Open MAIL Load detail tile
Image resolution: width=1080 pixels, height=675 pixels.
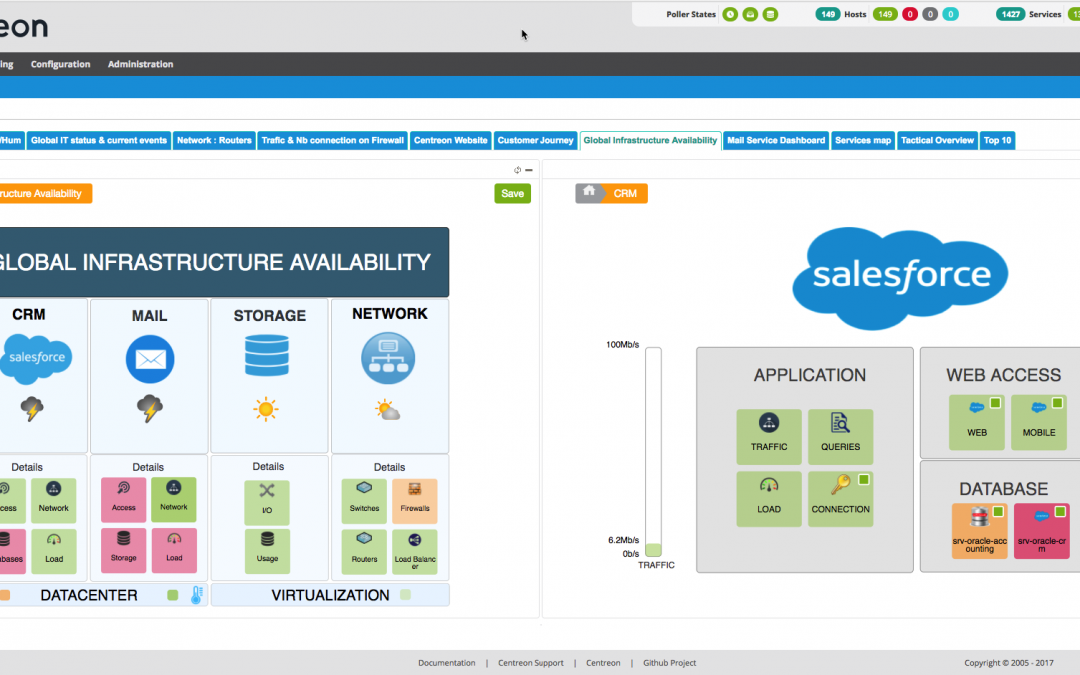tap(174, 550)
